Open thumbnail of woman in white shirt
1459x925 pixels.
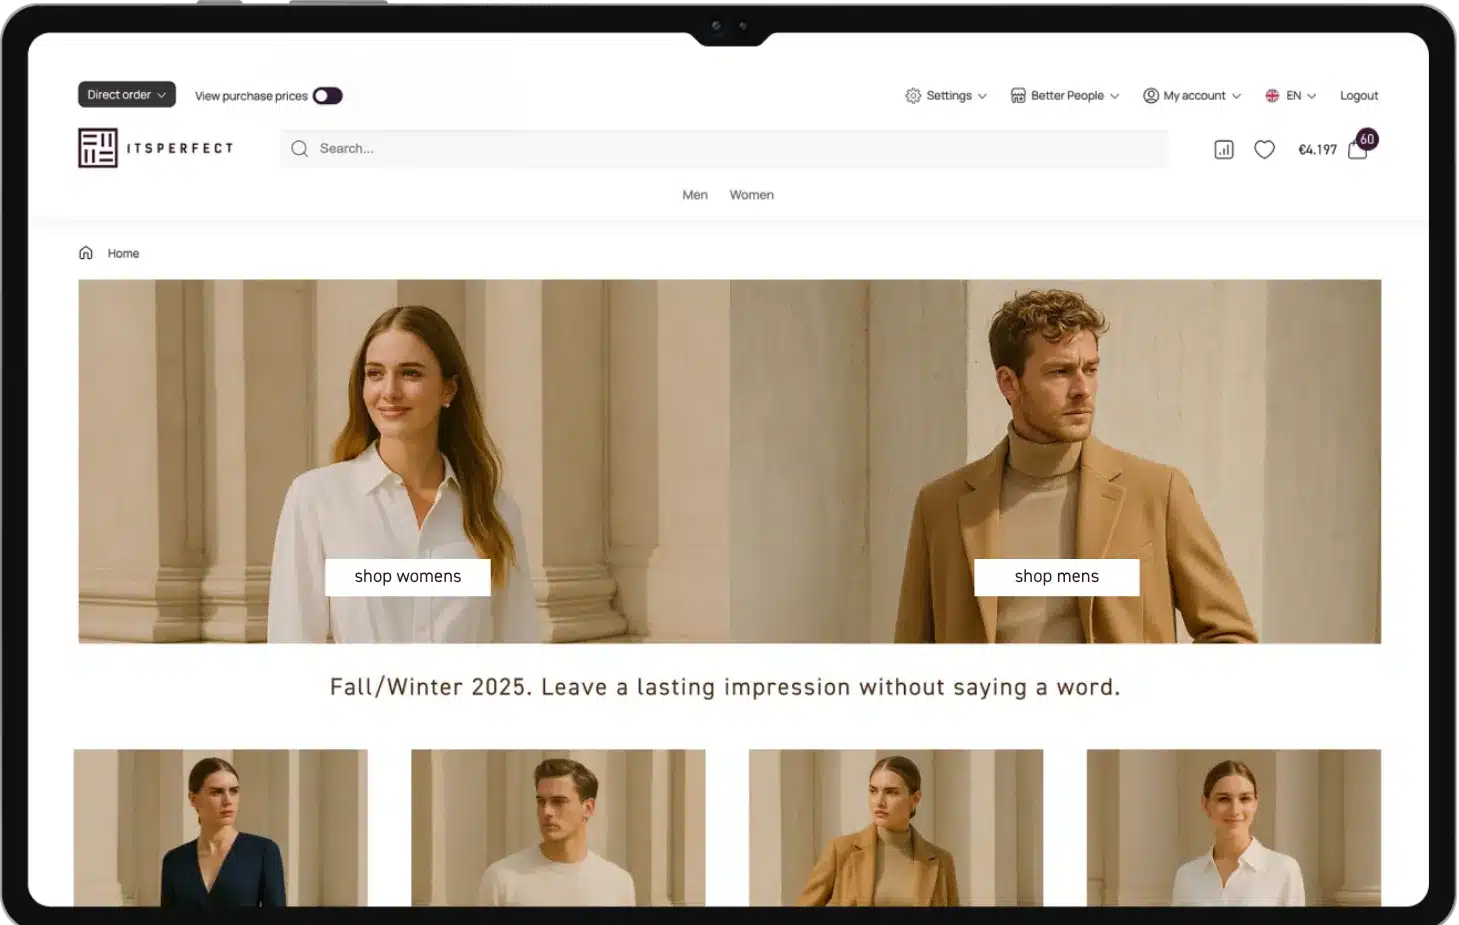(1234, 828)
